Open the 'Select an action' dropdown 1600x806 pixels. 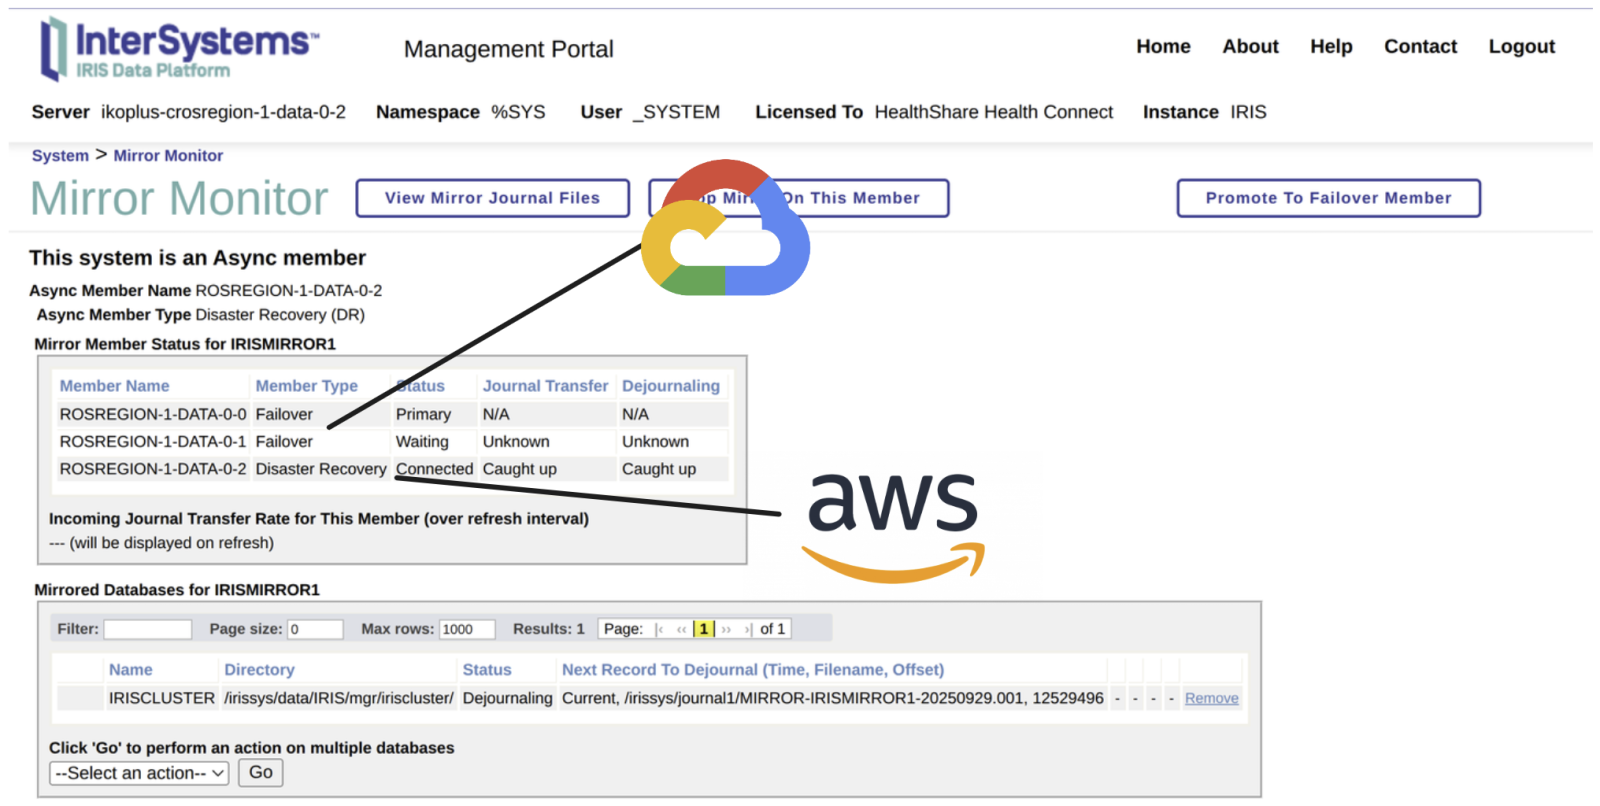coord(139,773)
